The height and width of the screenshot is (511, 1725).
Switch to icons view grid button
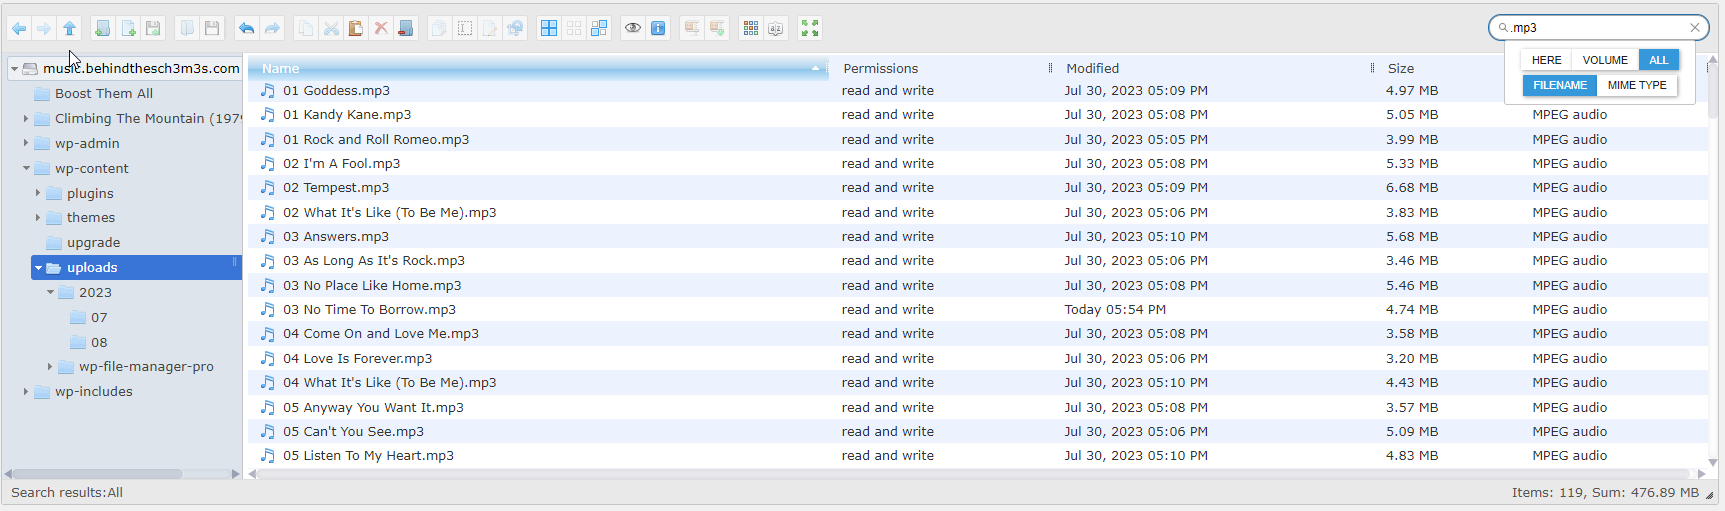pyautogui.click(x=751, y=28)
